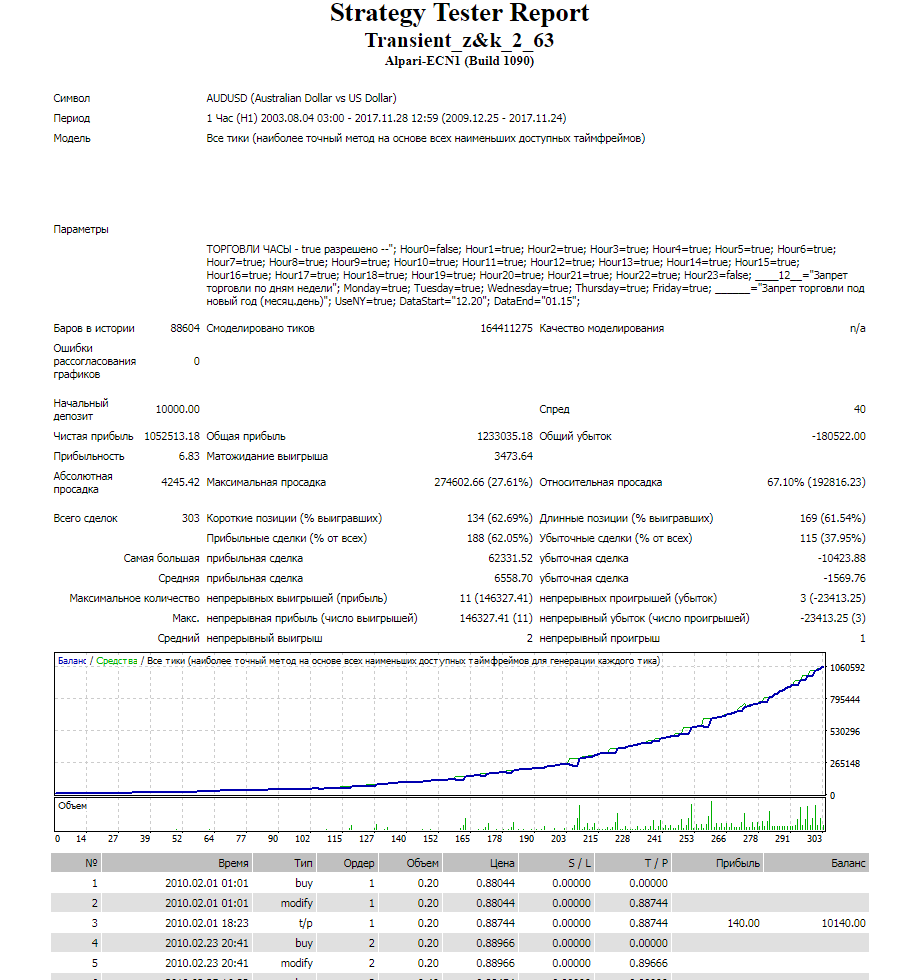The height and width of the screenshot is (980, 904).
Task: Select the price "0.88966" in row 4
Action: (x=495, y=943)
